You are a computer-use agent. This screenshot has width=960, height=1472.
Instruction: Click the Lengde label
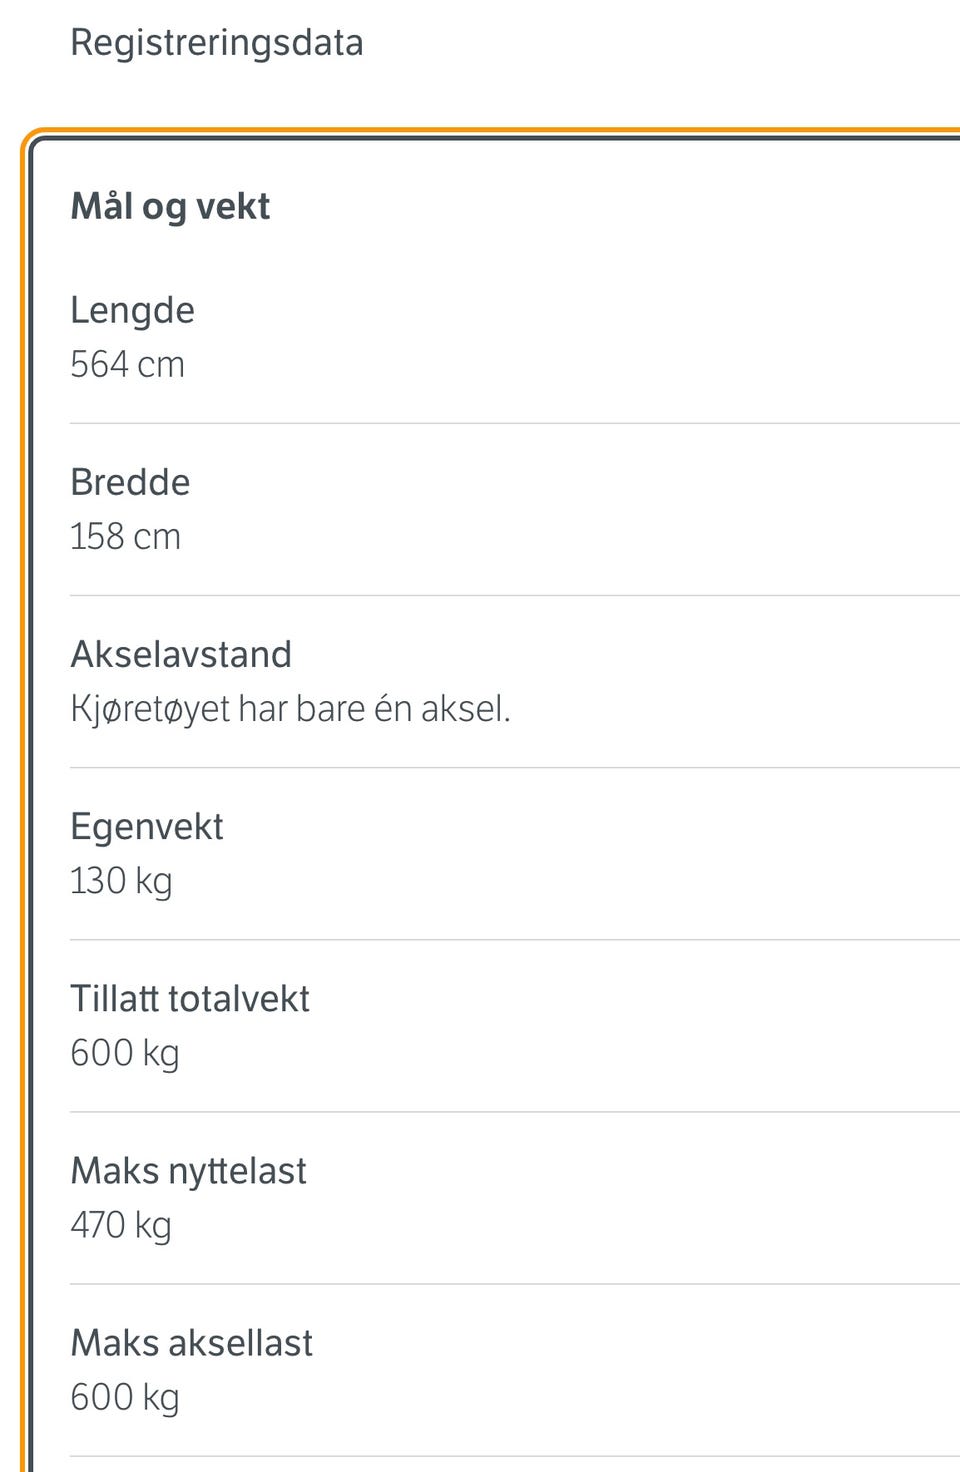pyautogui.click(x=132, y=311)
